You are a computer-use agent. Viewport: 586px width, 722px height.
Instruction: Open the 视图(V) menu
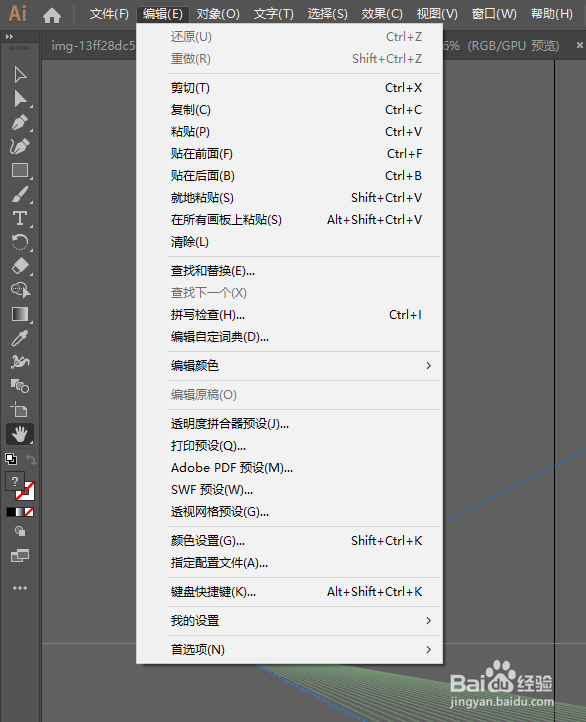(437, 14)
